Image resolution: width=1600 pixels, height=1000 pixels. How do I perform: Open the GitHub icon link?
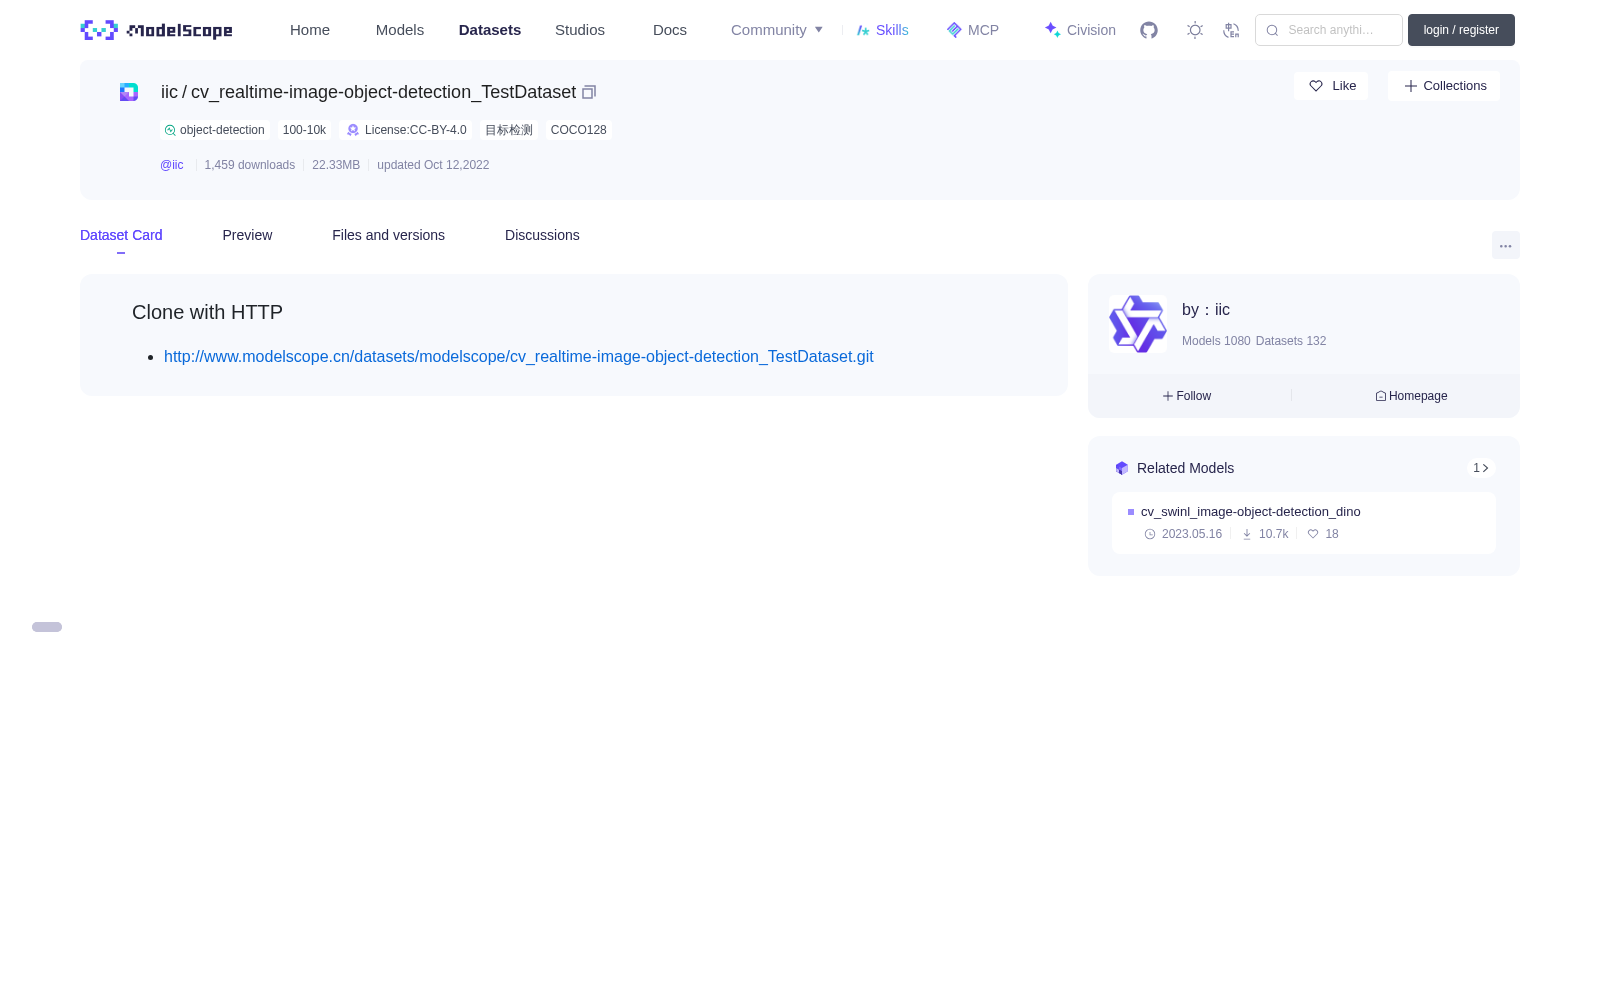click(x=1149, y=30)
